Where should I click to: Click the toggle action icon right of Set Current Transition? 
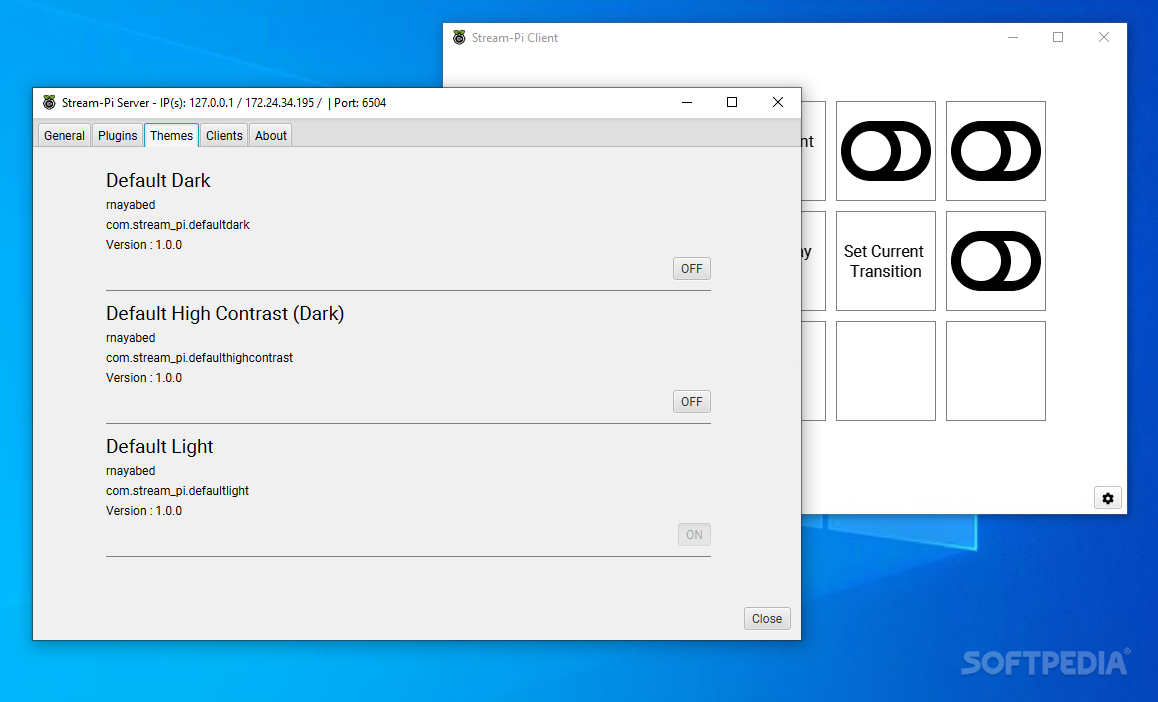click(x=996, y=261)
